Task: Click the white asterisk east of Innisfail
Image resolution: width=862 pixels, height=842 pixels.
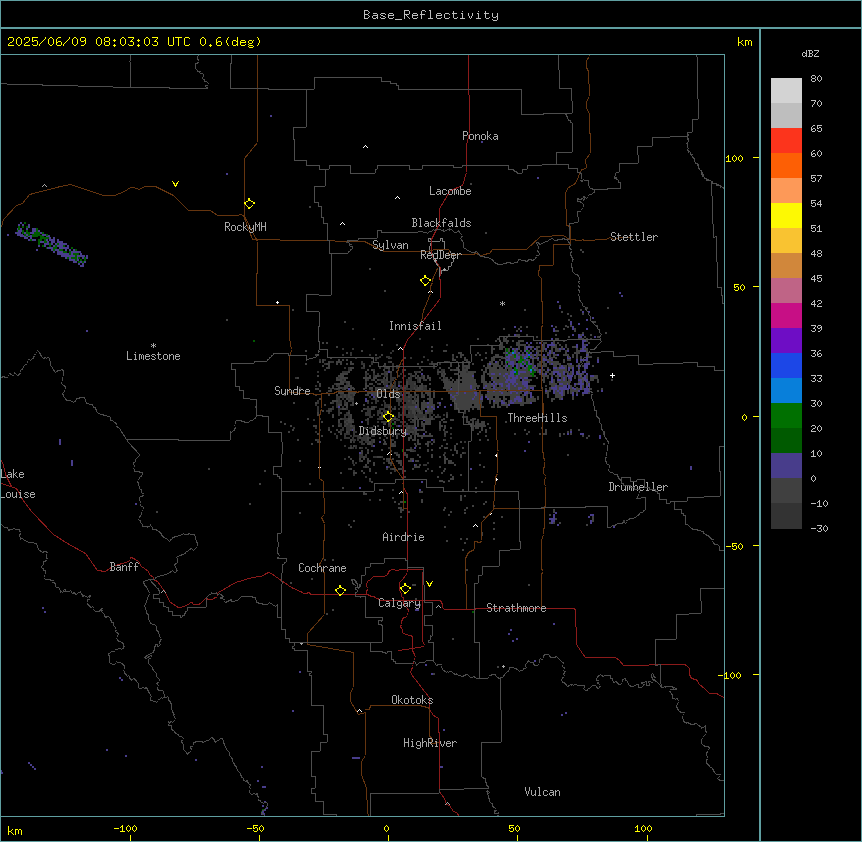Action: point(502,303)
